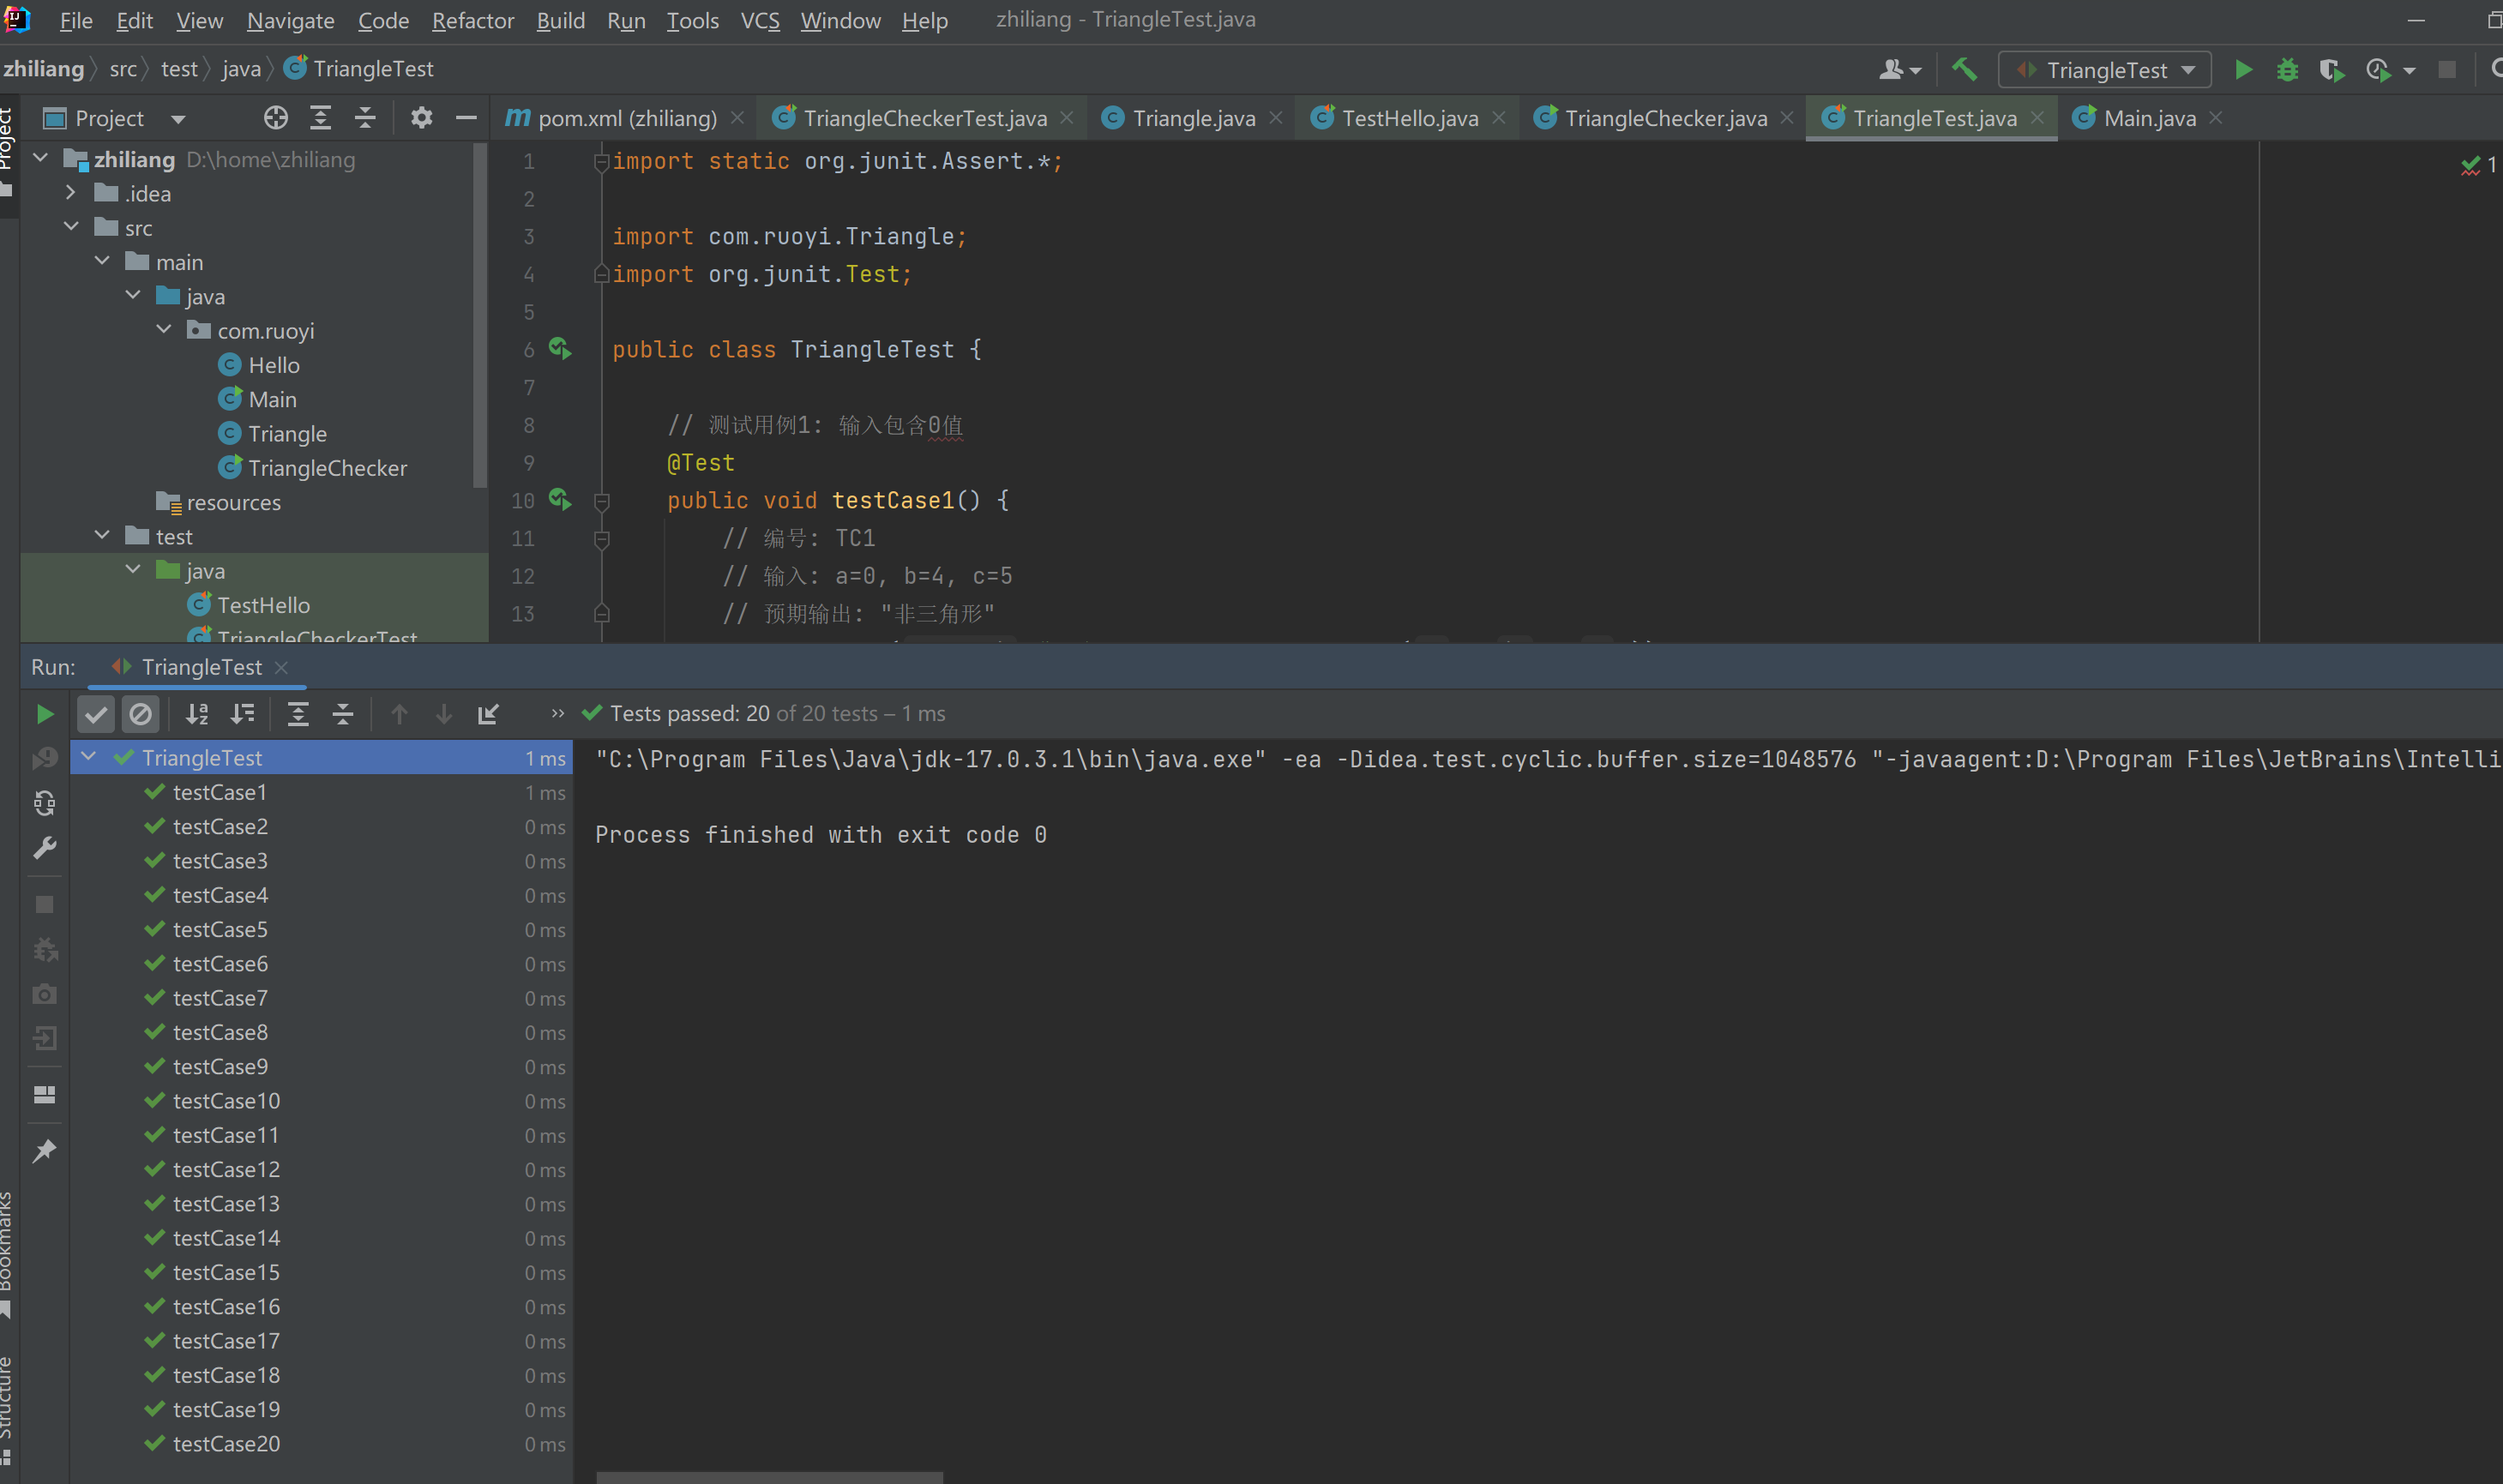The image size is (2503, 1484).
Task: Toggle Show Ignored tests button
Action: tap(141, 714)
